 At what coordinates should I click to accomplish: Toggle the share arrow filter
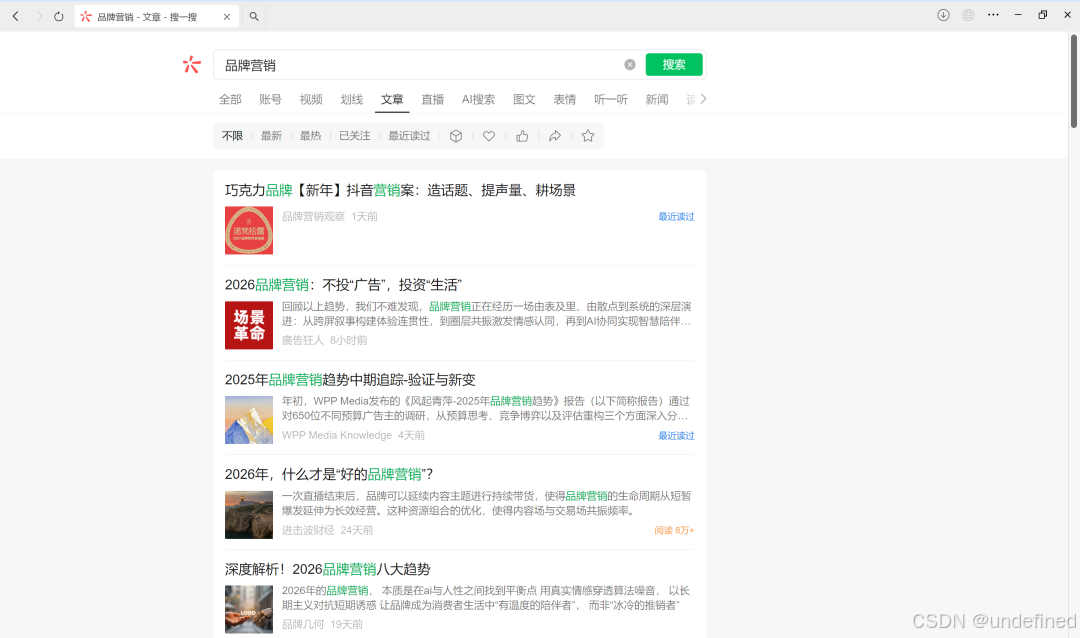(555, 136)
